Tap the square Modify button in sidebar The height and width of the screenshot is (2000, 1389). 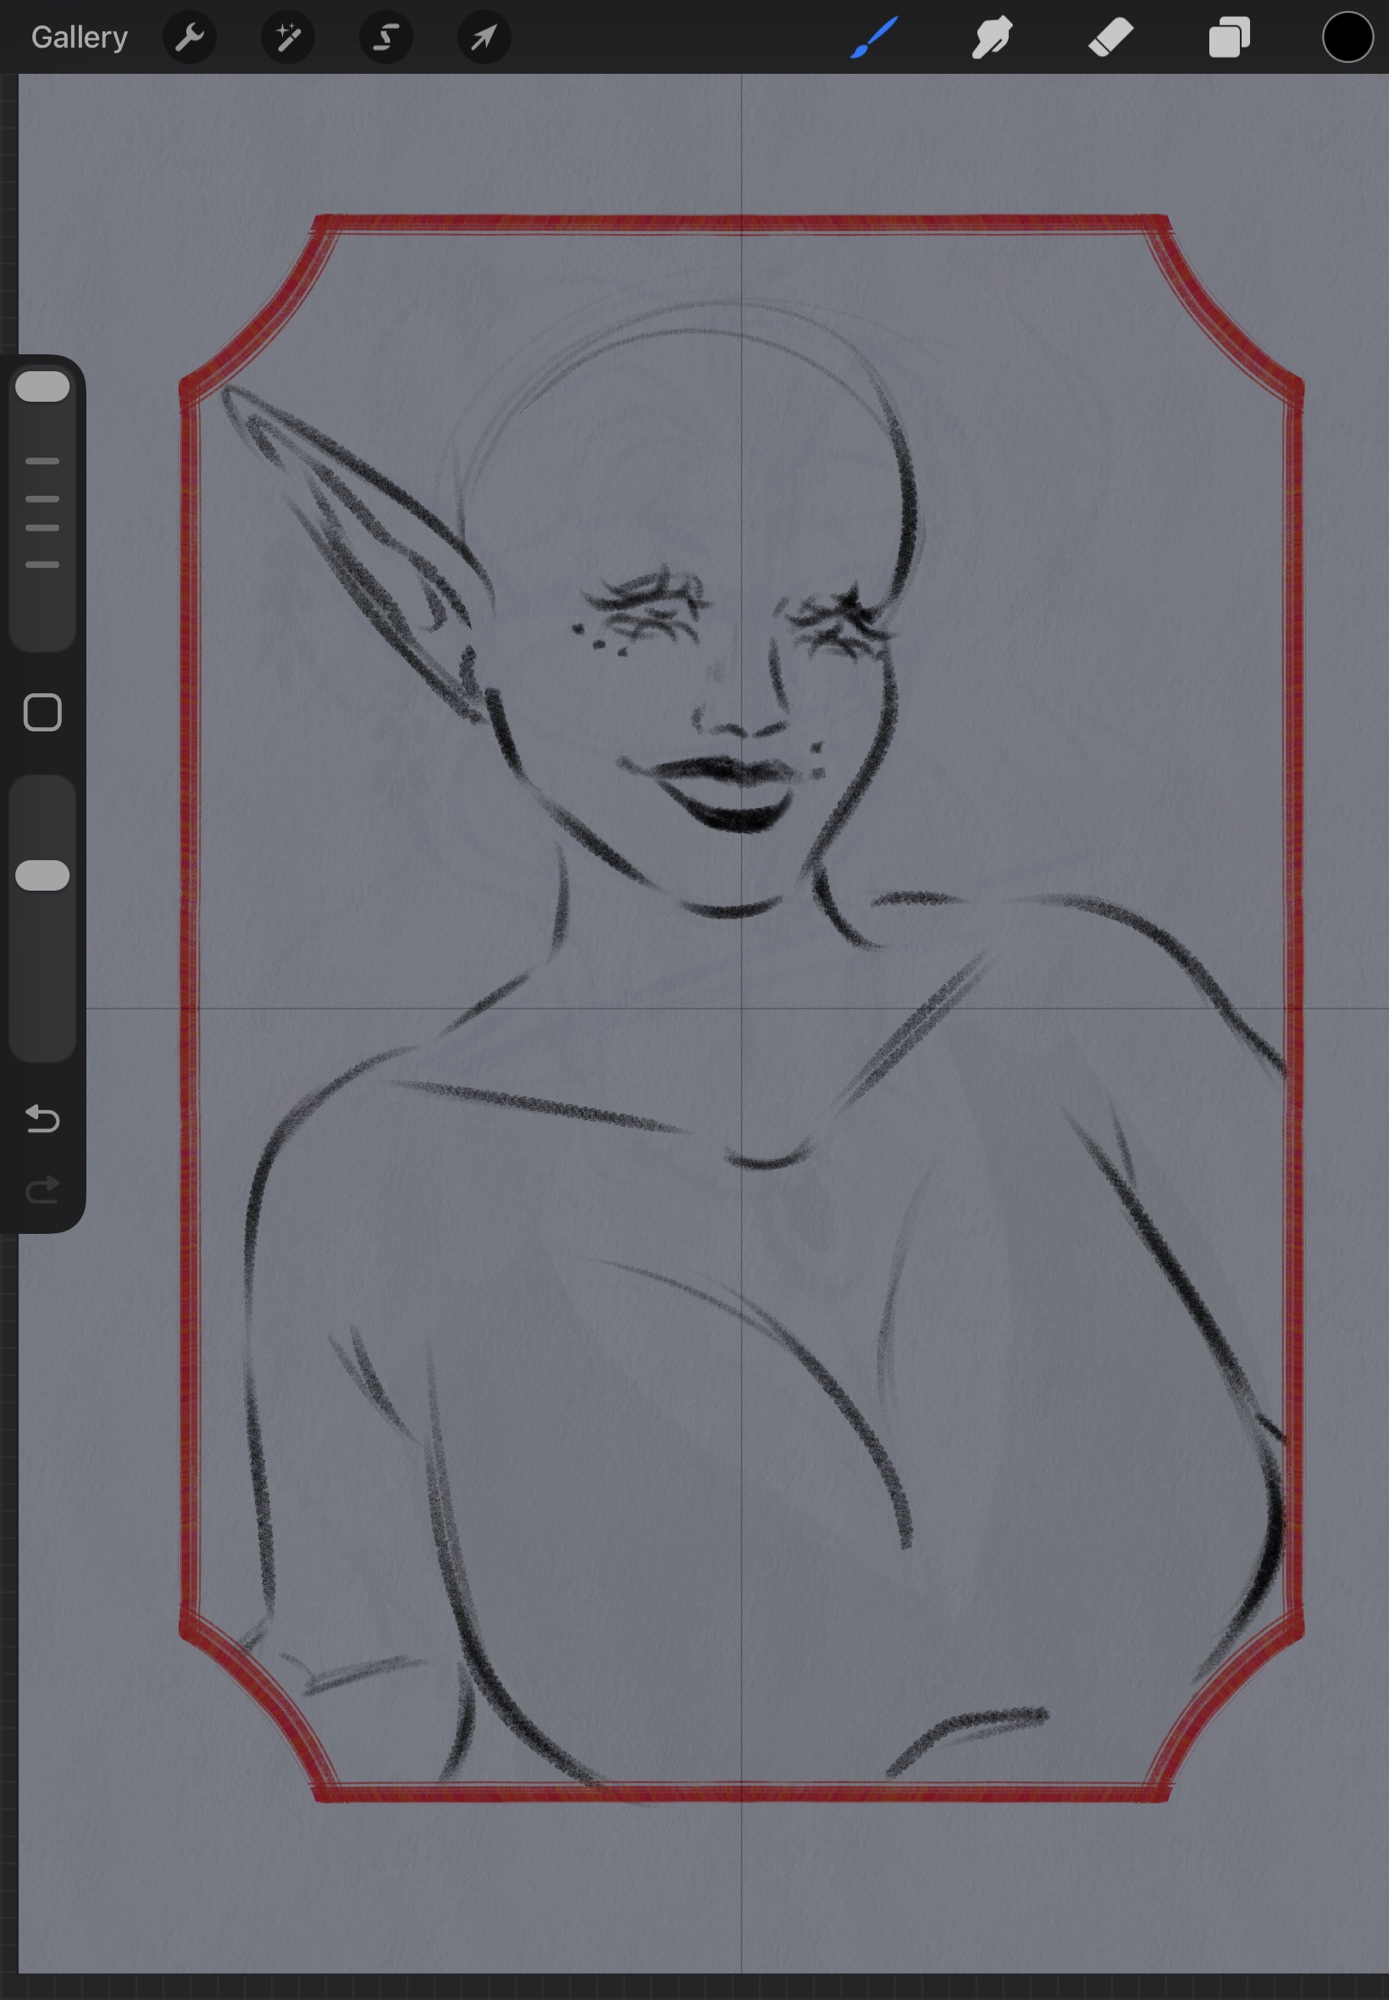pos(43,713)
